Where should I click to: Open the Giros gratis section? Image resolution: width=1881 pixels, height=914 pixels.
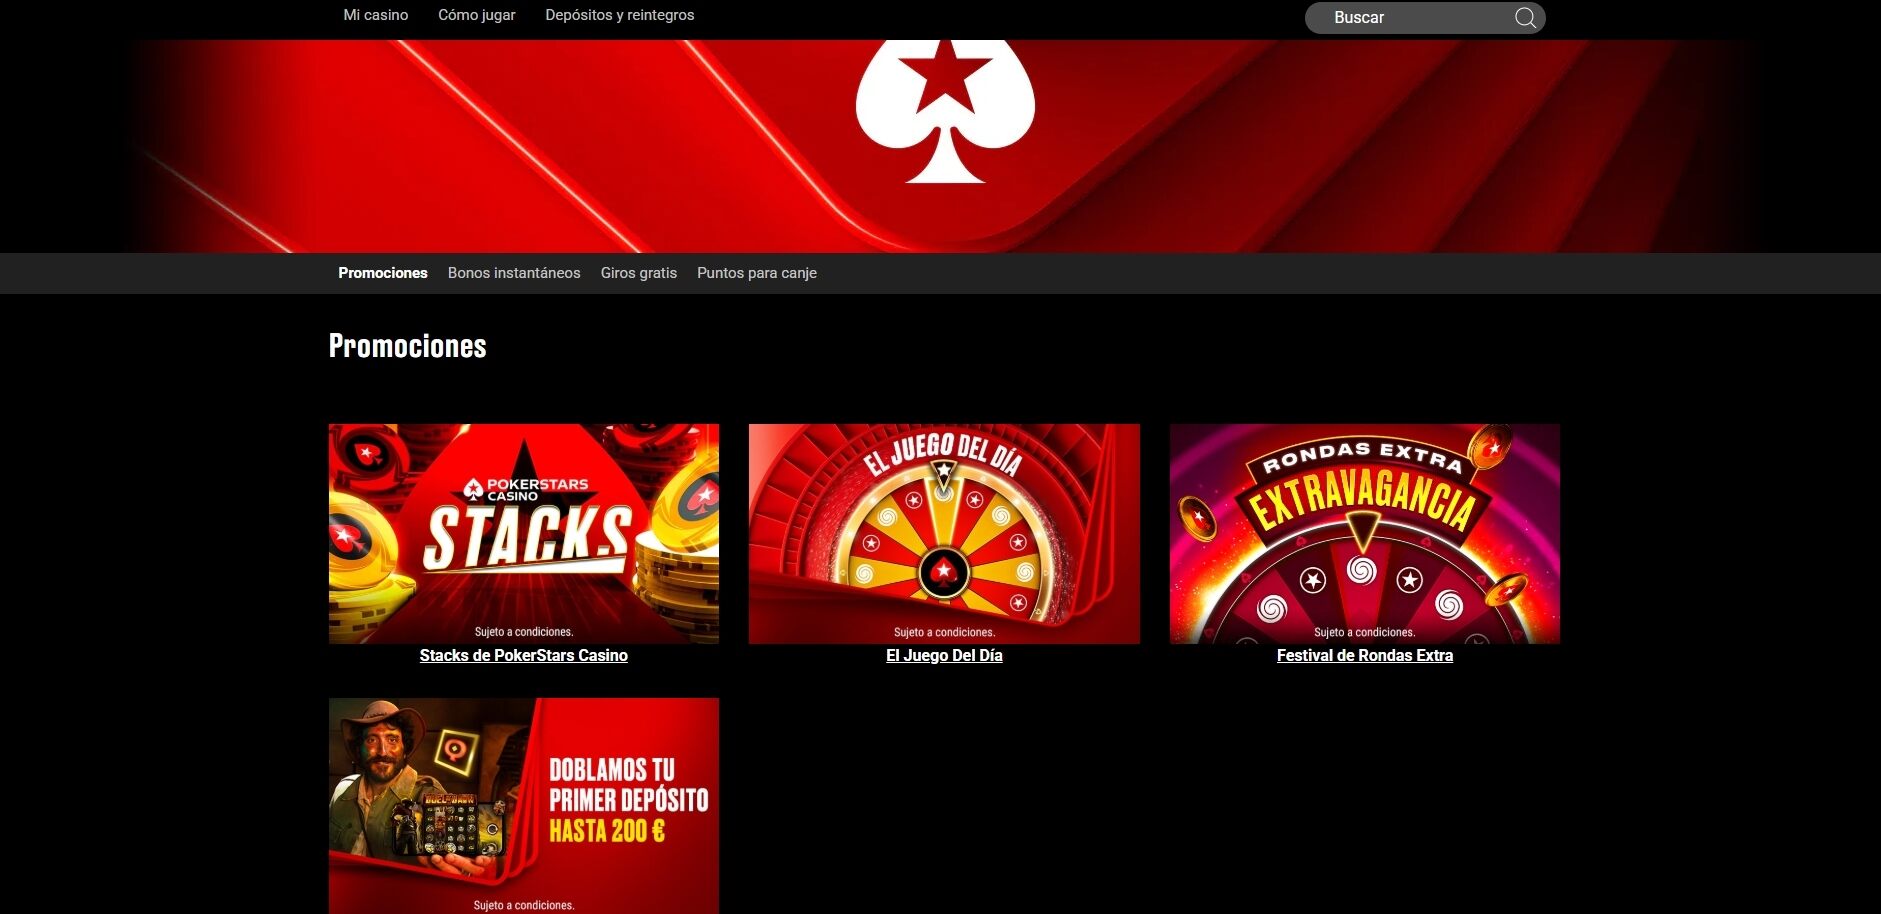[639, 272]
